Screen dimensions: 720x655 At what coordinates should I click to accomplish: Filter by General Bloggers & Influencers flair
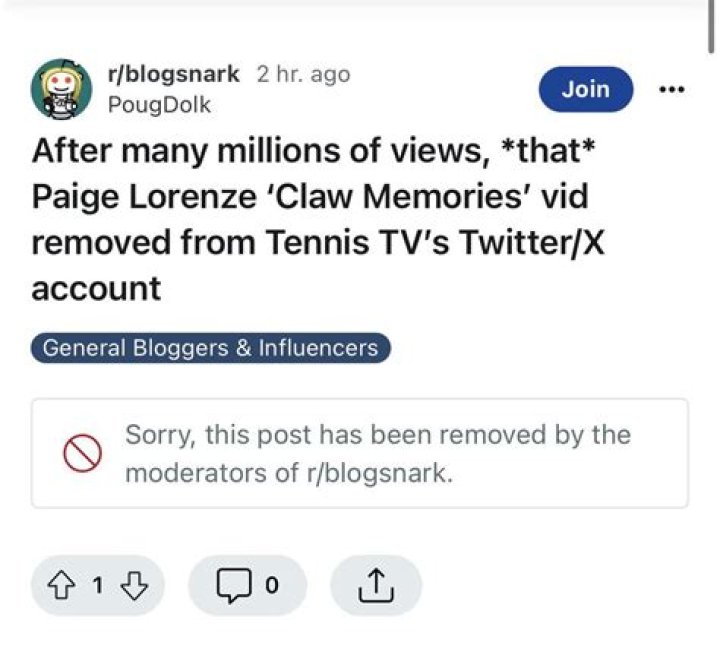[210, 348]
